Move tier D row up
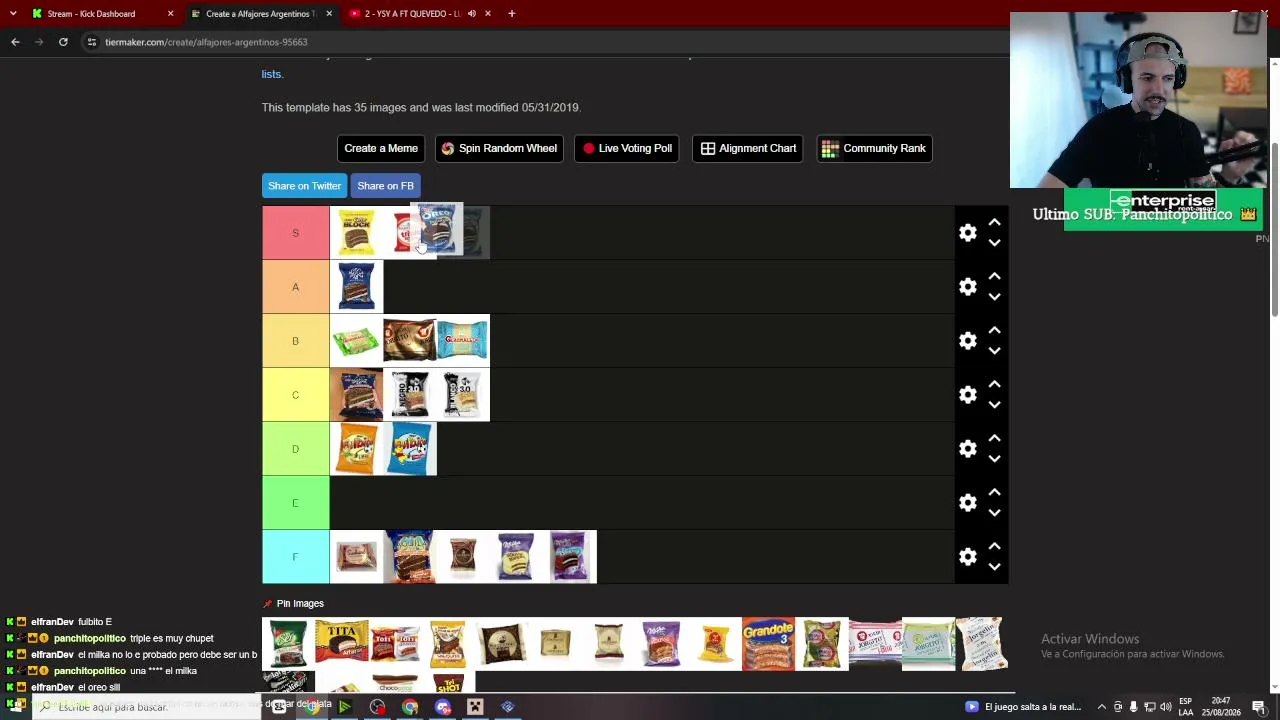The image size is (1280, 720). 994,438
